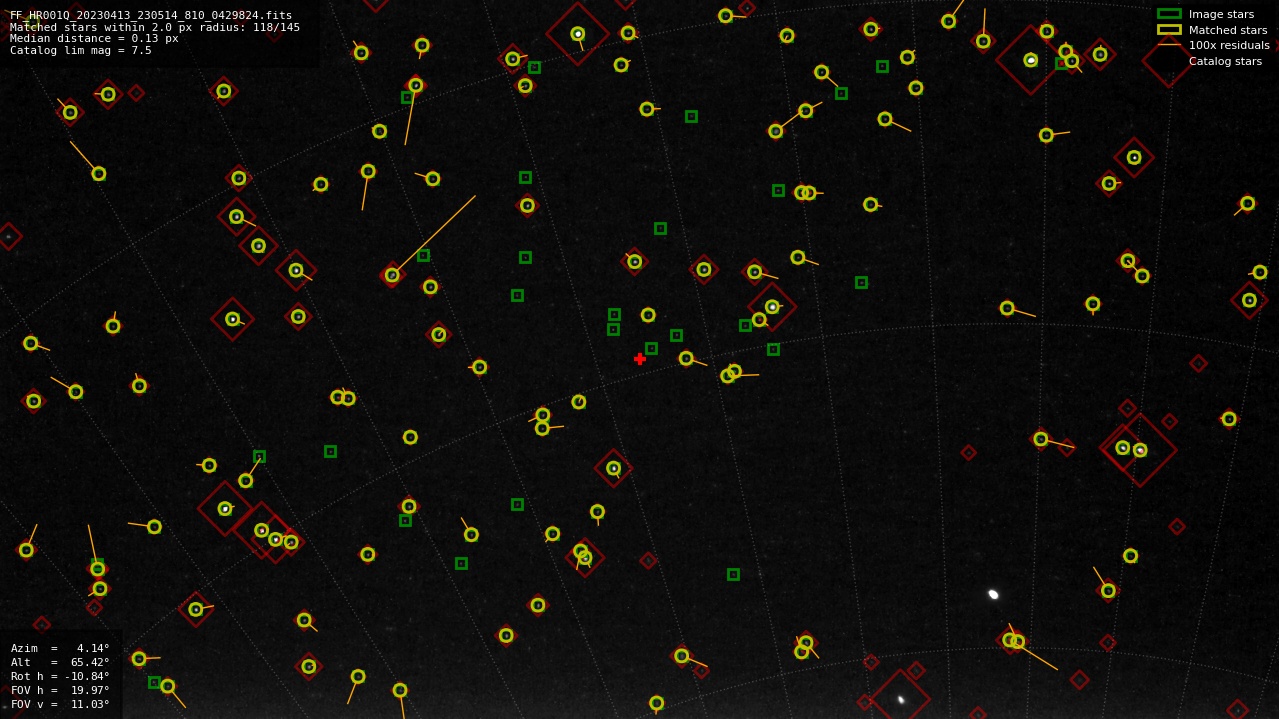Click the FITS file name text
Viewport: 1279px width, 719px height.
(151, 15)
